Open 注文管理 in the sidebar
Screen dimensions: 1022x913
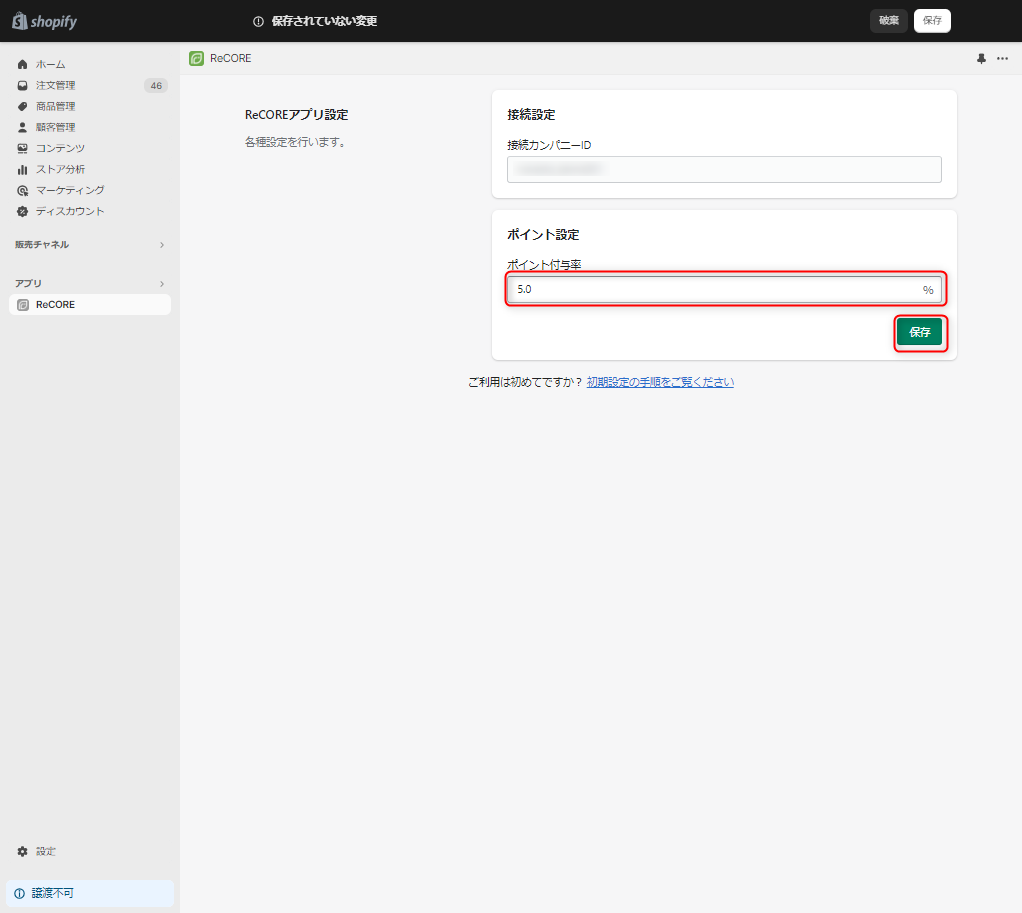55,85
